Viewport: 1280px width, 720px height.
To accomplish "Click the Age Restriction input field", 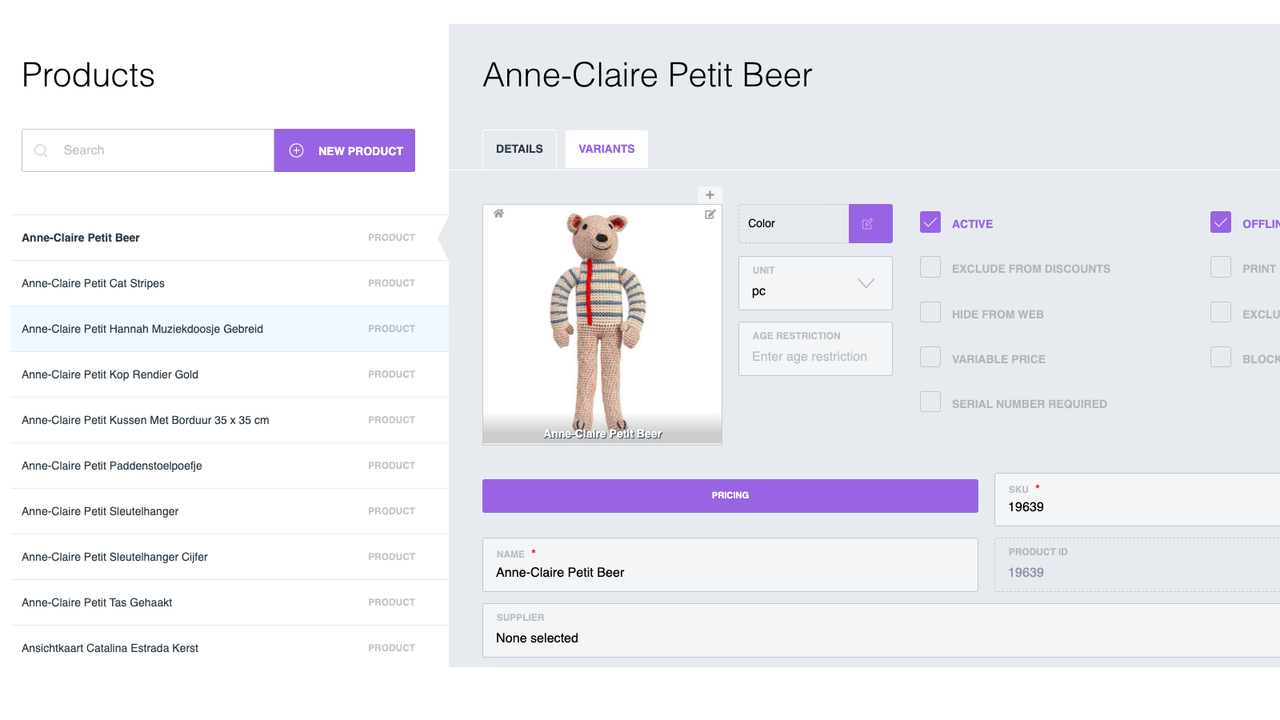I will [x=815, y=349].
